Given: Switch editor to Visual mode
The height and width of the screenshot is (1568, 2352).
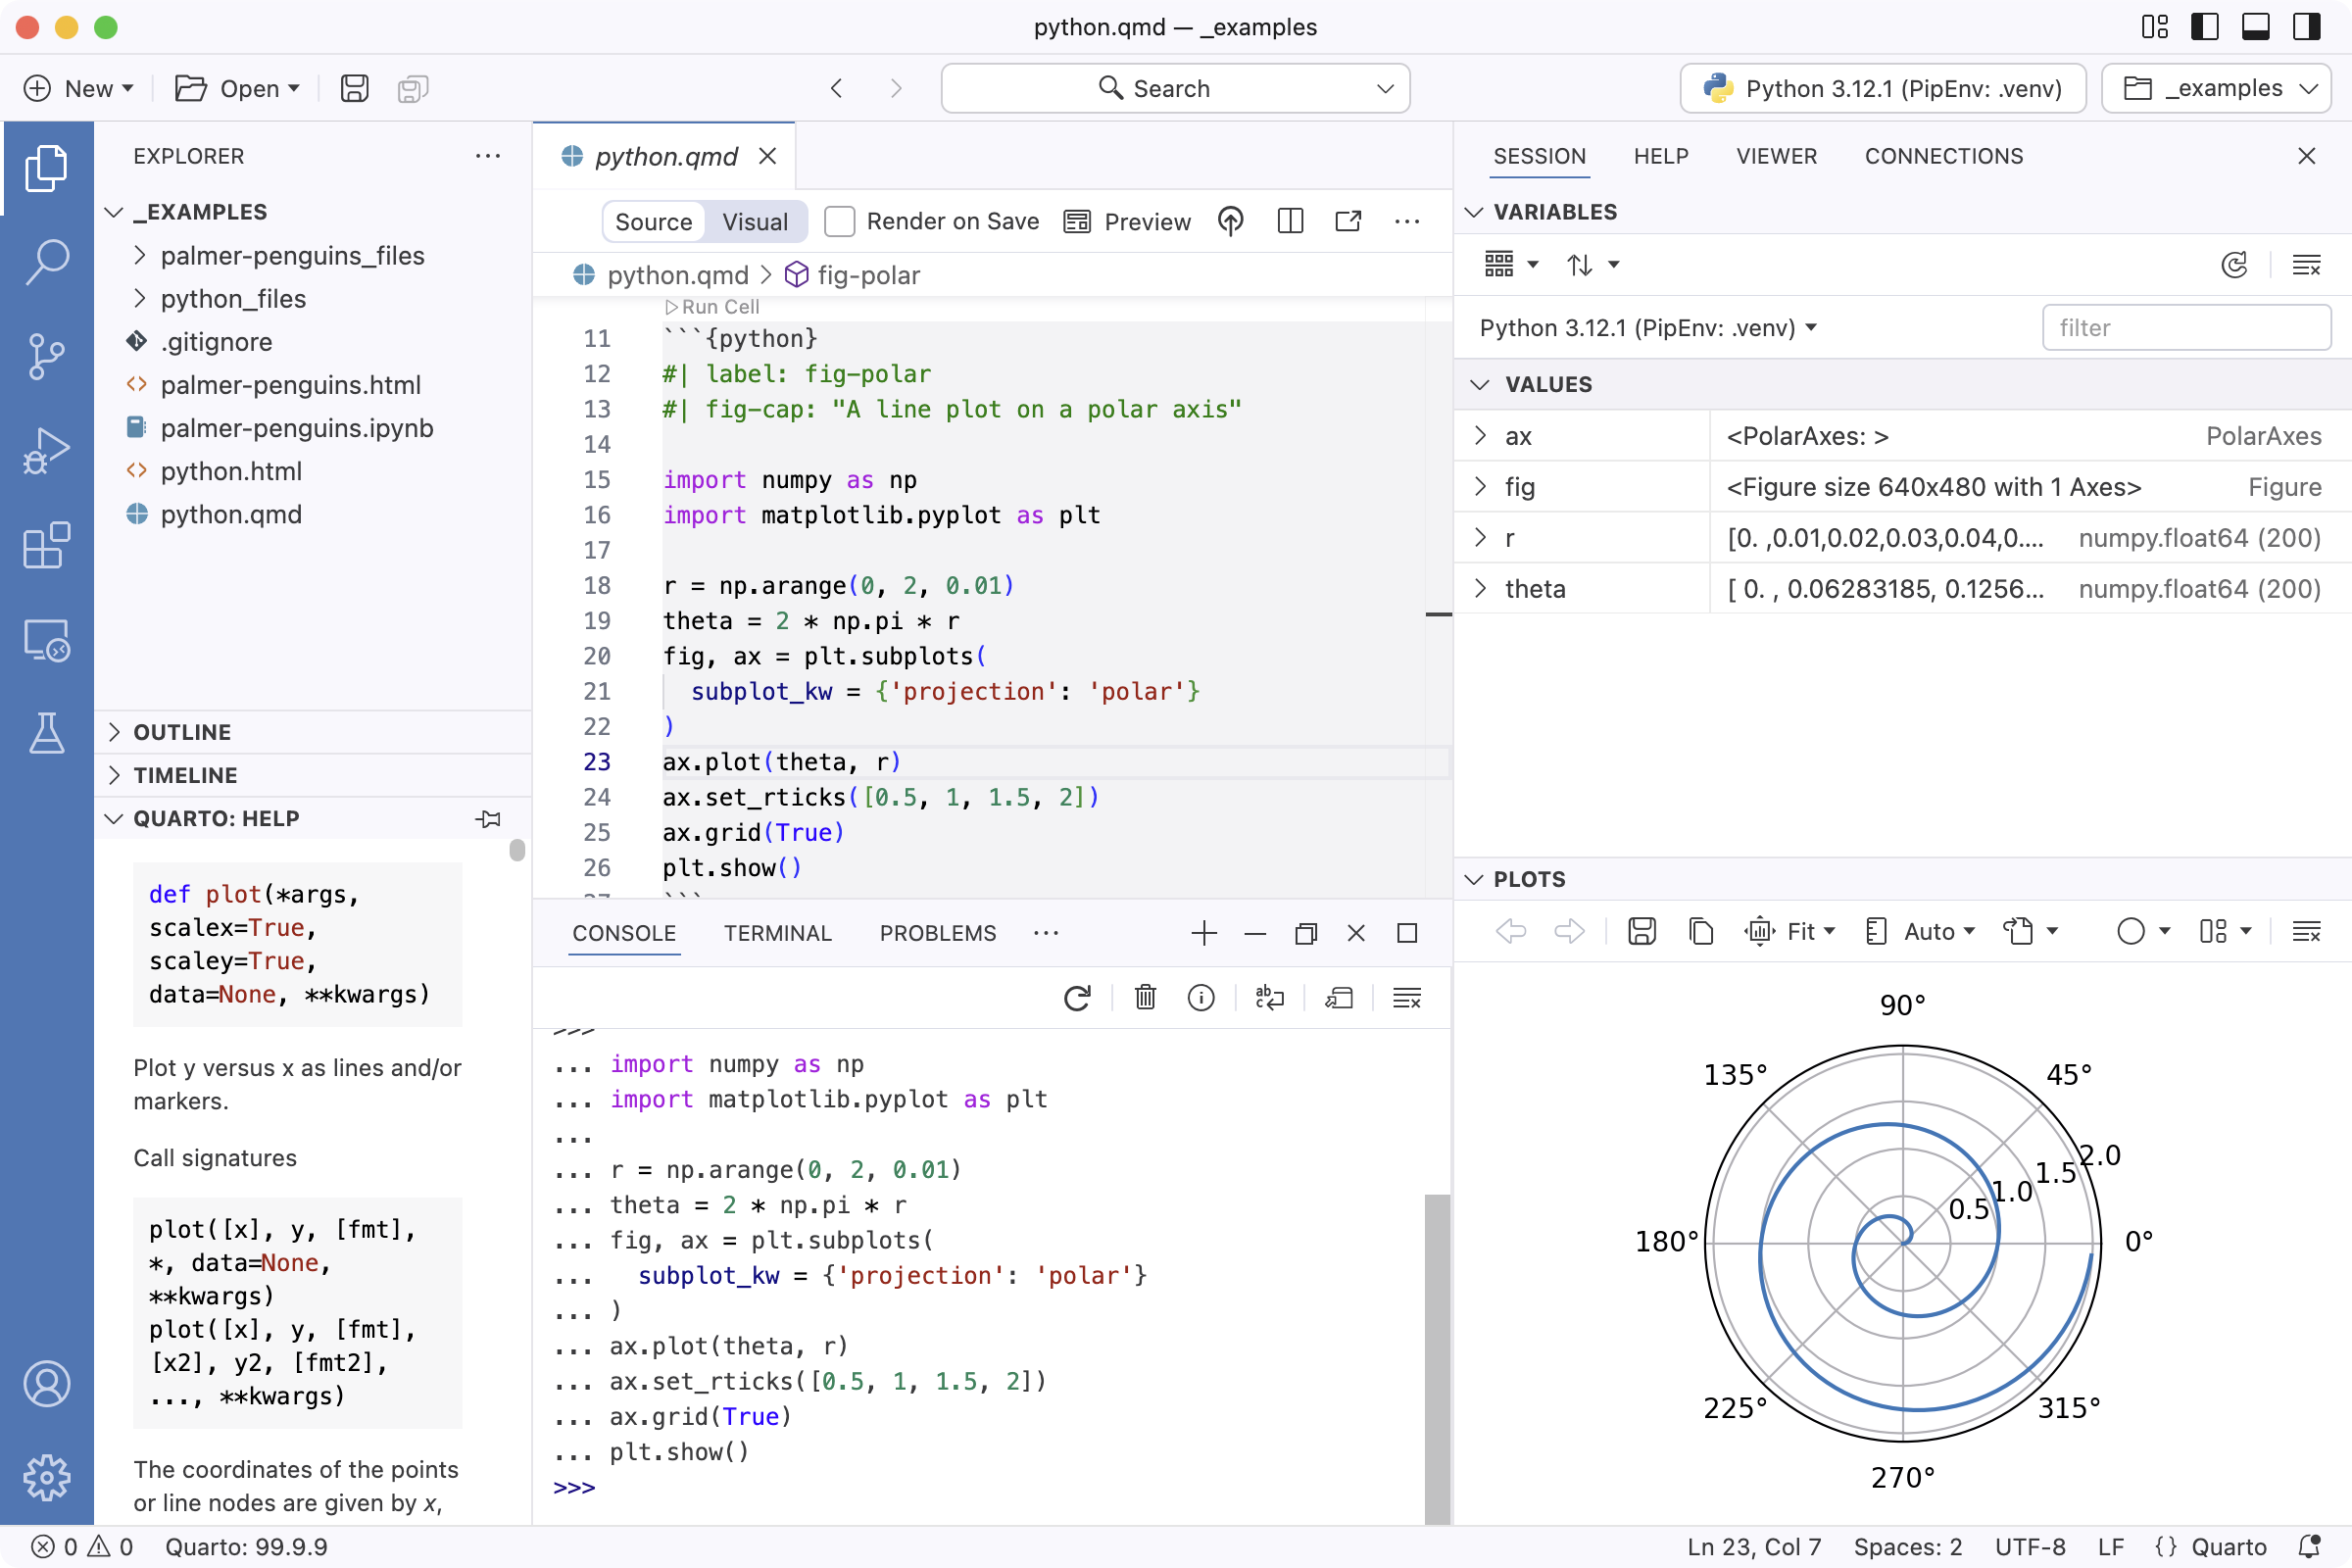Looking at the screenshot, I should pyautogui.click(x=755, y=221).
